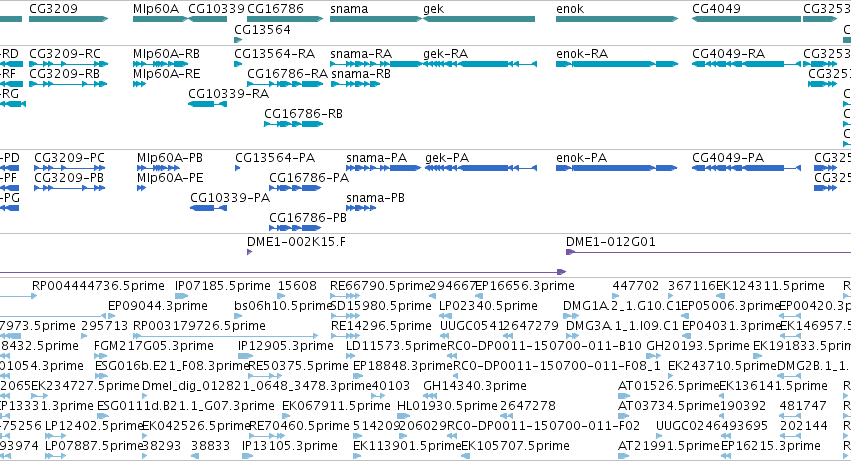Click transcript CG10339-RA
The height and width of the screenshot is (461, 851).
(228, 94)
